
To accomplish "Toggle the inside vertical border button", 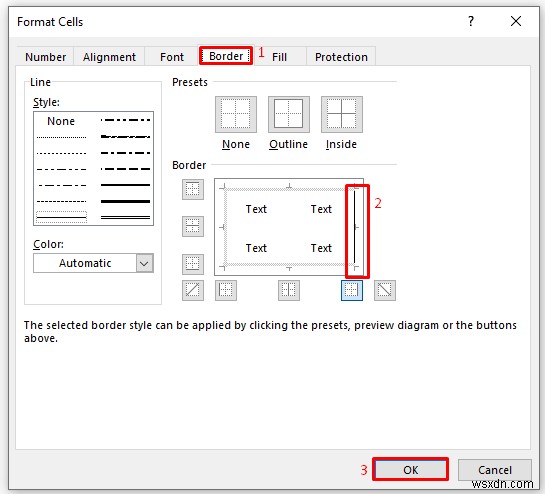I will 288,290.
